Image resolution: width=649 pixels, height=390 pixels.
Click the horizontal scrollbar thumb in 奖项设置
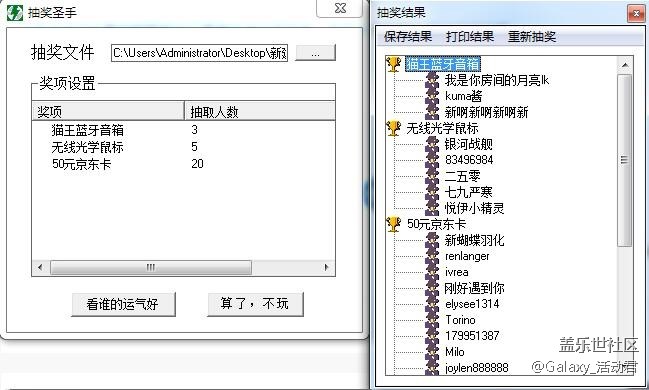[x=151, y=267]
